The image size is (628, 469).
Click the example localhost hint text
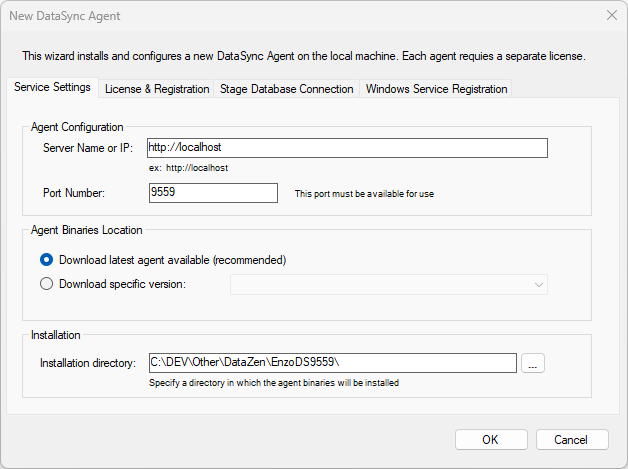pos(188,168)
